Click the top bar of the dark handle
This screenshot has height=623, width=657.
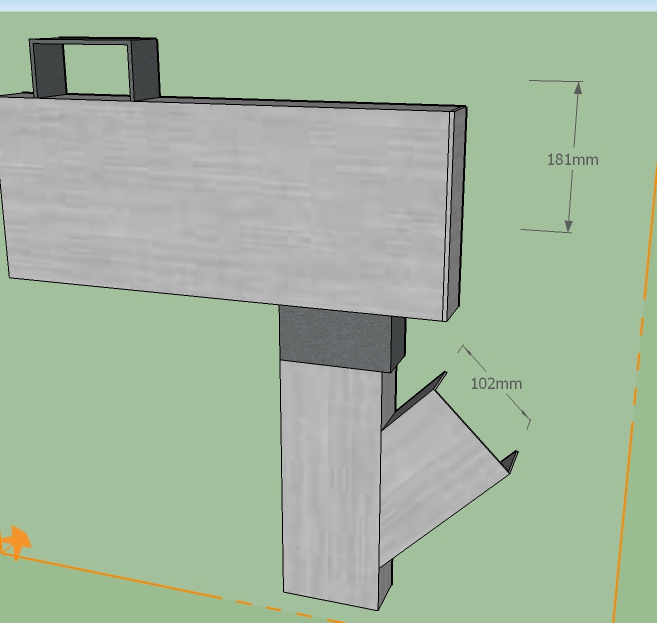tap(95, 43)
